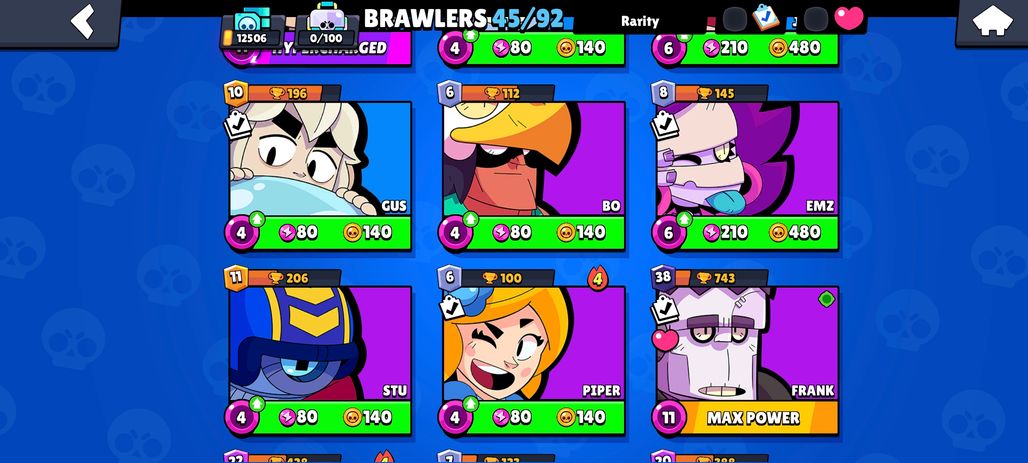Viewport: 1028px width, 463px height.
Task: Click Frank's MAX POWER banner
Action: coord(753,418)
